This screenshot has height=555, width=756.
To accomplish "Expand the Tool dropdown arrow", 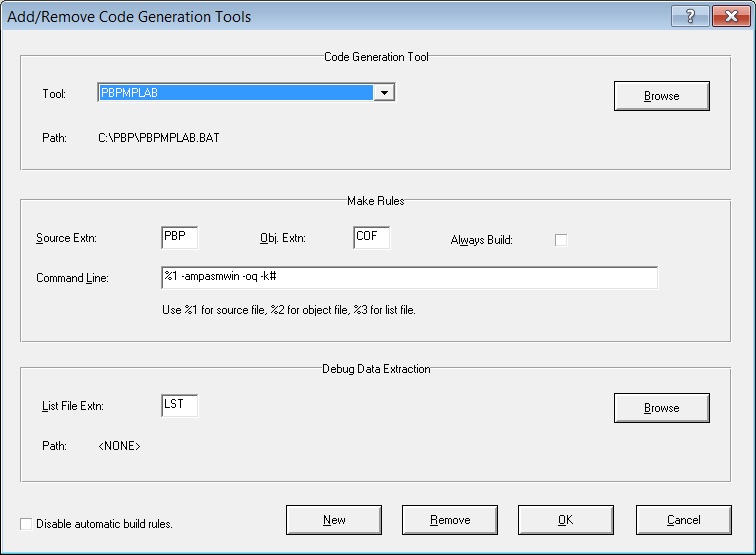I will [x=385, y=93].
